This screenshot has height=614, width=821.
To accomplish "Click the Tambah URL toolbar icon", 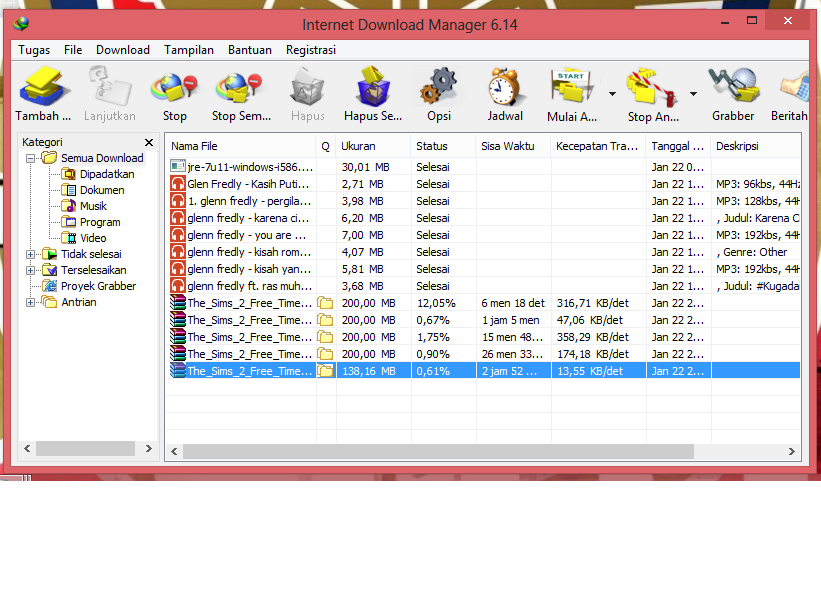I will pos(43,86).
